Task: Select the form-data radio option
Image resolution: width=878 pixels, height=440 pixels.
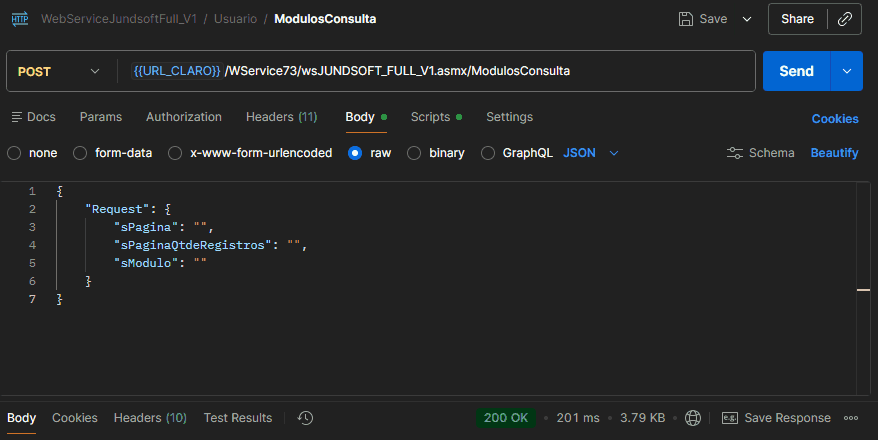Action: [x=80, y=153]
